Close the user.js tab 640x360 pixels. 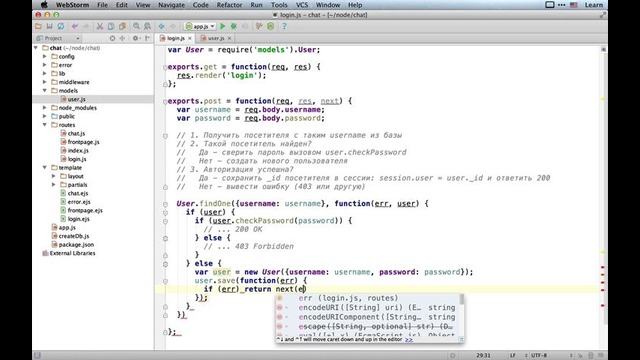coord(229,38)
